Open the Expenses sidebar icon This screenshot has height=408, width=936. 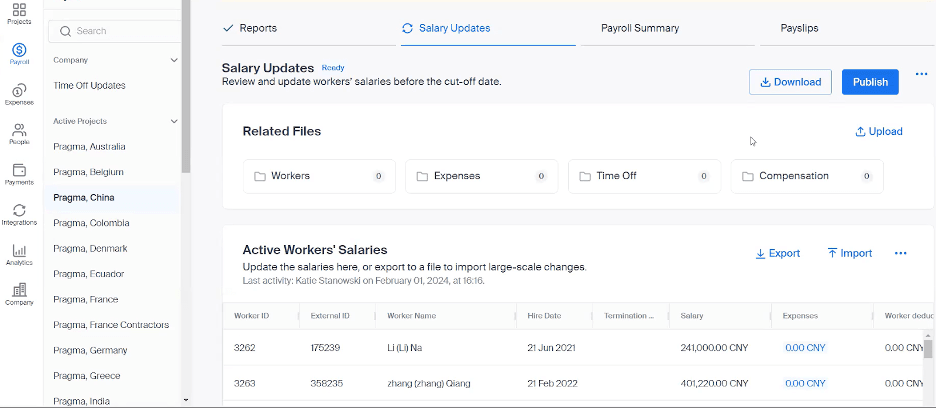19,94
